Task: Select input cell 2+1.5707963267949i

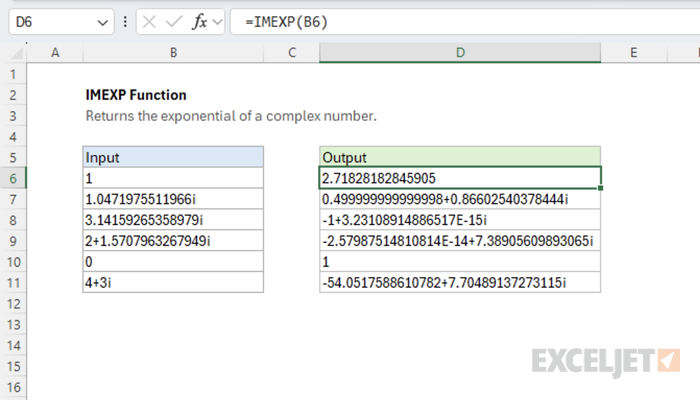Action: pyautogui.click(x=173, y=241)
